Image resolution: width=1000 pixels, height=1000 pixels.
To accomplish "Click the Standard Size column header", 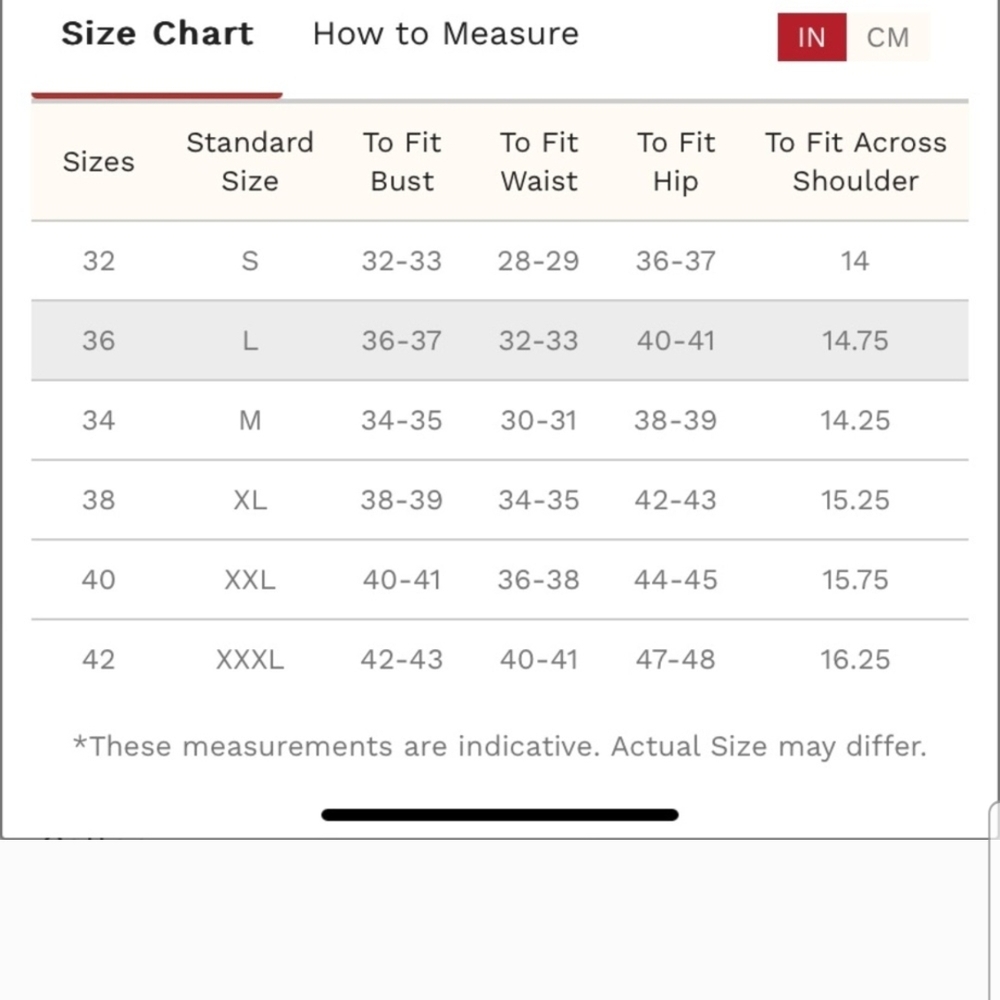I will pos(250,162).
